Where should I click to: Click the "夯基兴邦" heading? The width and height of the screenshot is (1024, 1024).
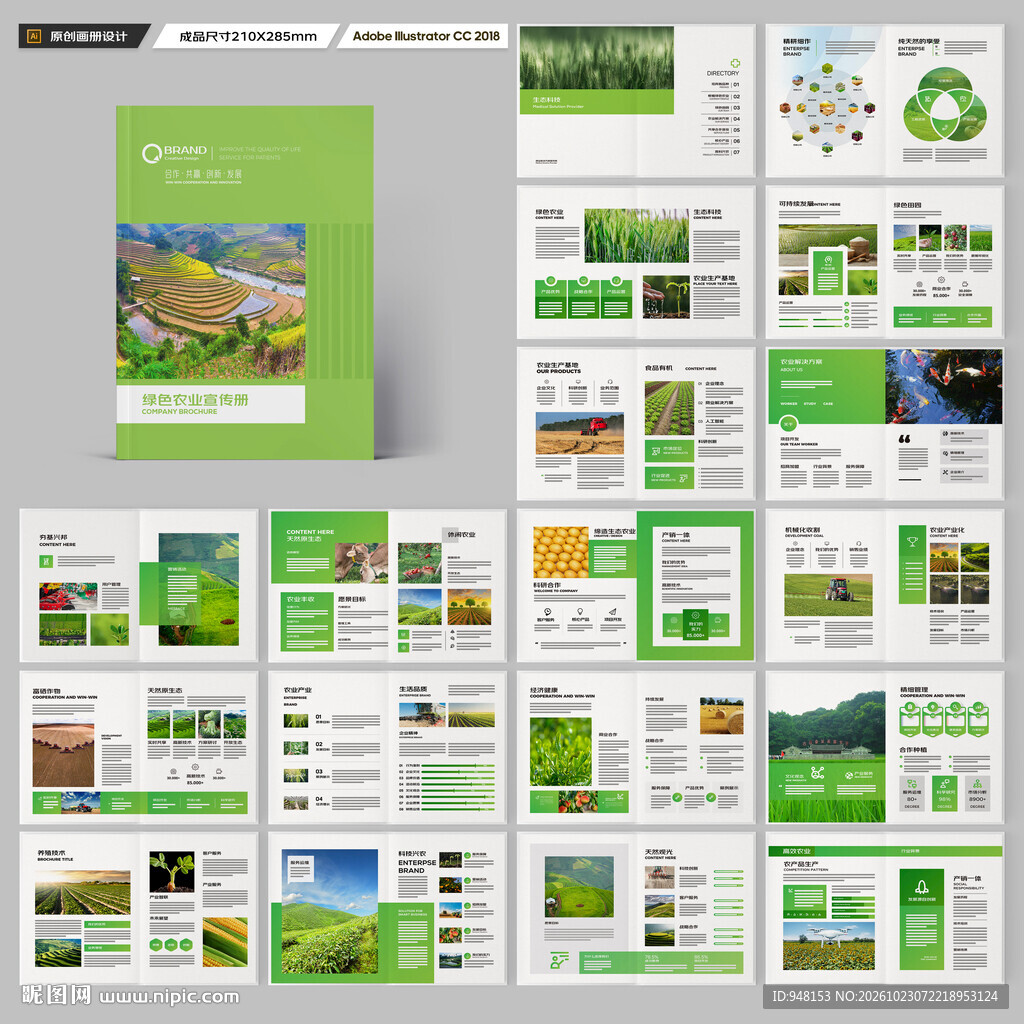[x=54, y=537]
